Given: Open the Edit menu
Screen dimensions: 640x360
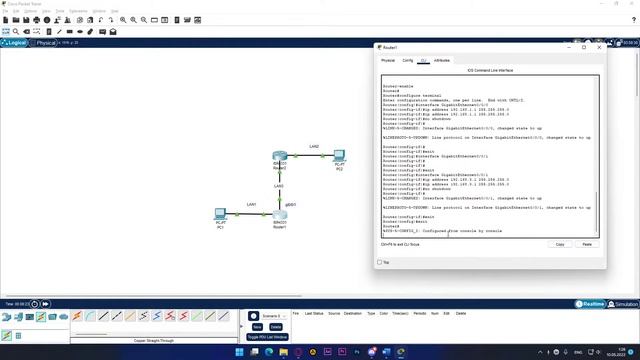Looking at the screenshot, I should [16, 11].
